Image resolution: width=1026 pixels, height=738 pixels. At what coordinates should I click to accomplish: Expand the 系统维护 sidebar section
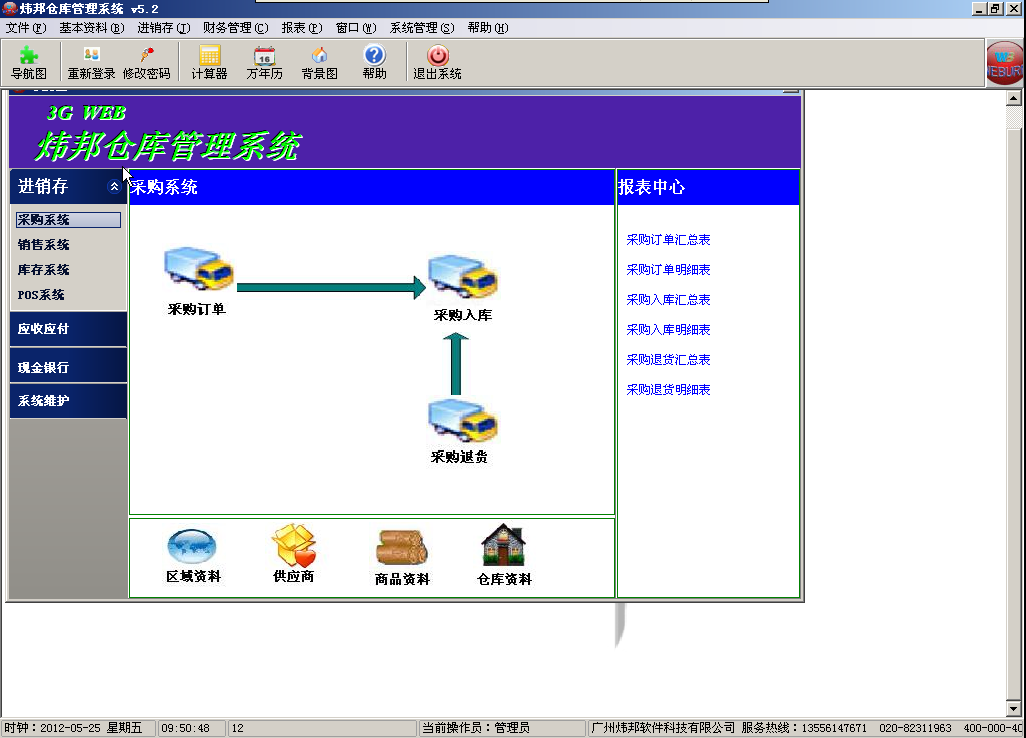coord(68,400)
